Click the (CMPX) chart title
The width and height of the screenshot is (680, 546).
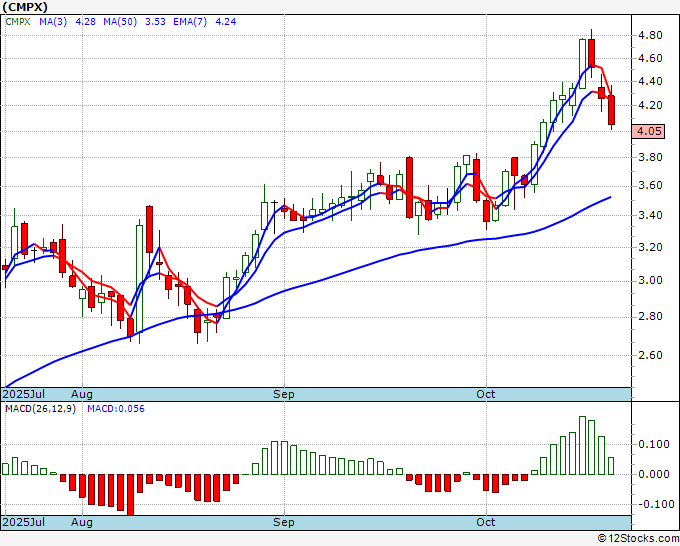25,7
